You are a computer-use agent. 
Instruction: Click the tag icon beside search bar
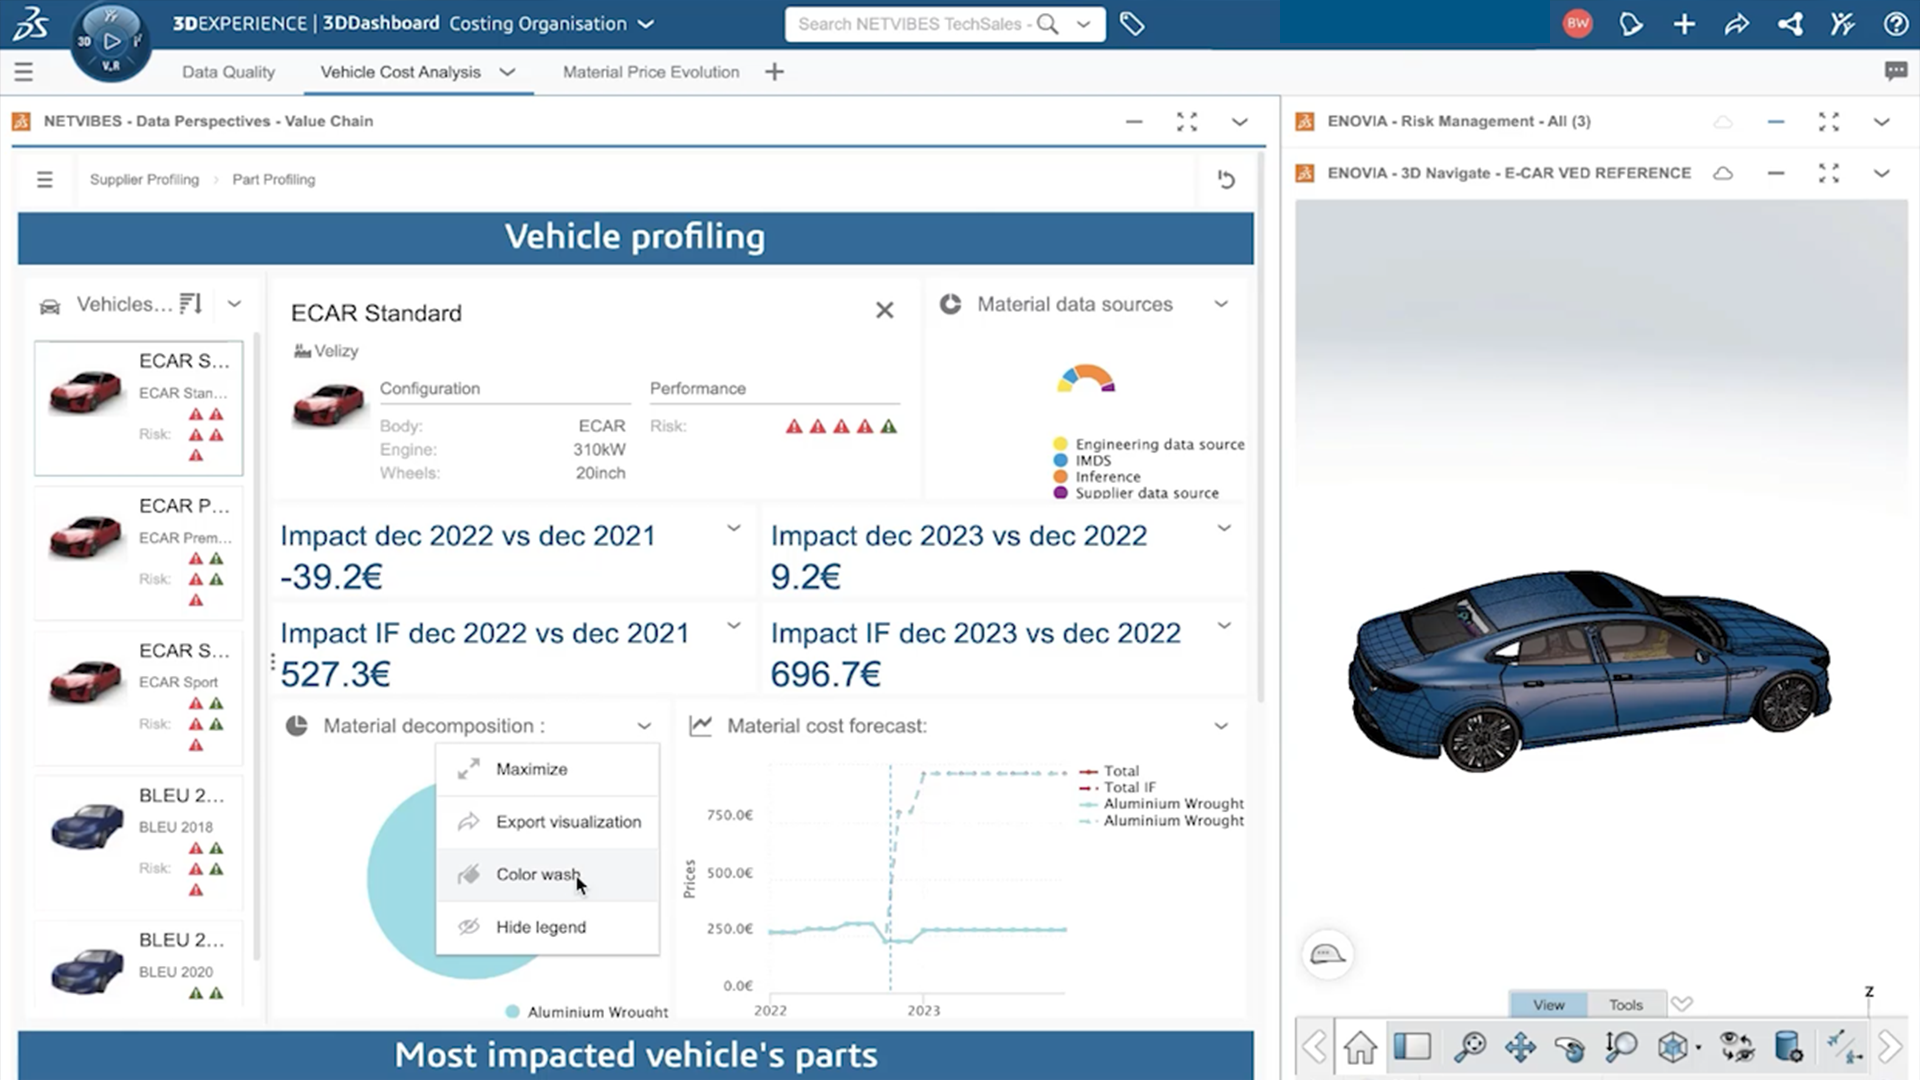(1132, 24)
